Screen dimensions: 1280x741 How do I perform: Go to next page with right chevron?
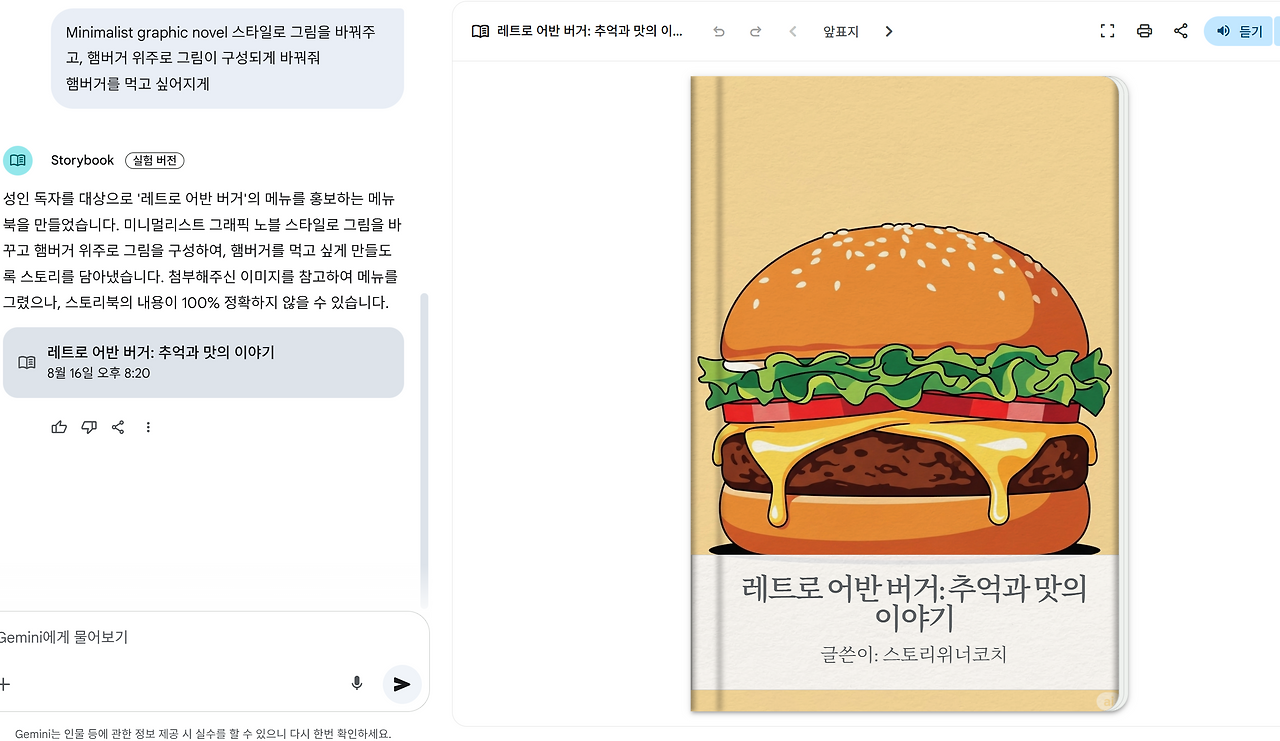(x=889, y=32)
